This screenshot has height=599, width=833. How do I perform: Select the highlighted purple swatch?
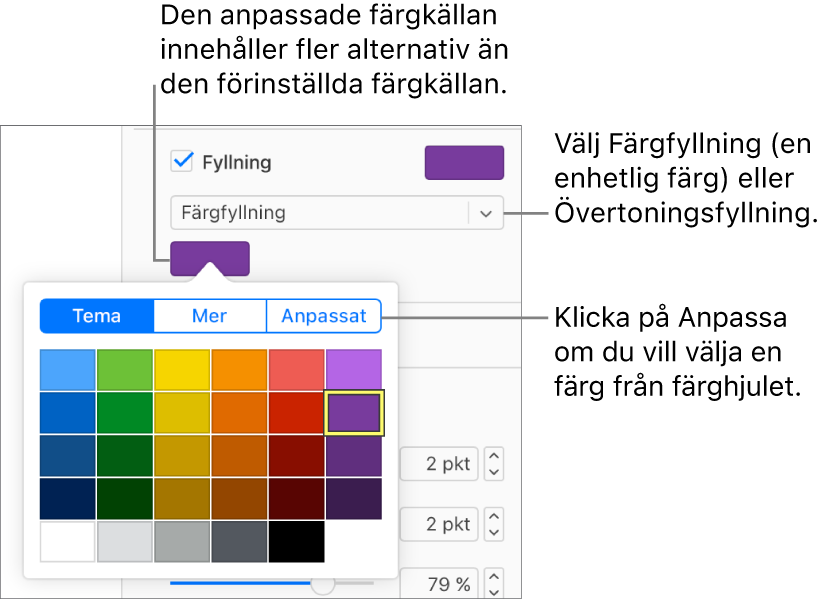(x=353, y=412)
